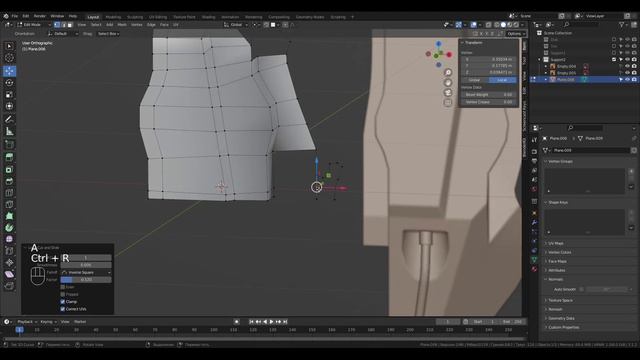Open the Vertex menu in viewport header
Image resolution: width=640 pixels, height=360 pixels.
click(137, 25)
